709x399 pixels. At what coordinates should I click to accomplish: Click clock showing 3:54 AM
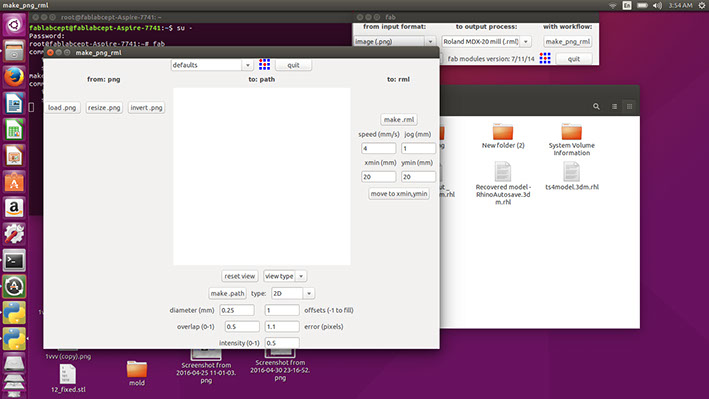pyautogui.click(x=680, y=5)
